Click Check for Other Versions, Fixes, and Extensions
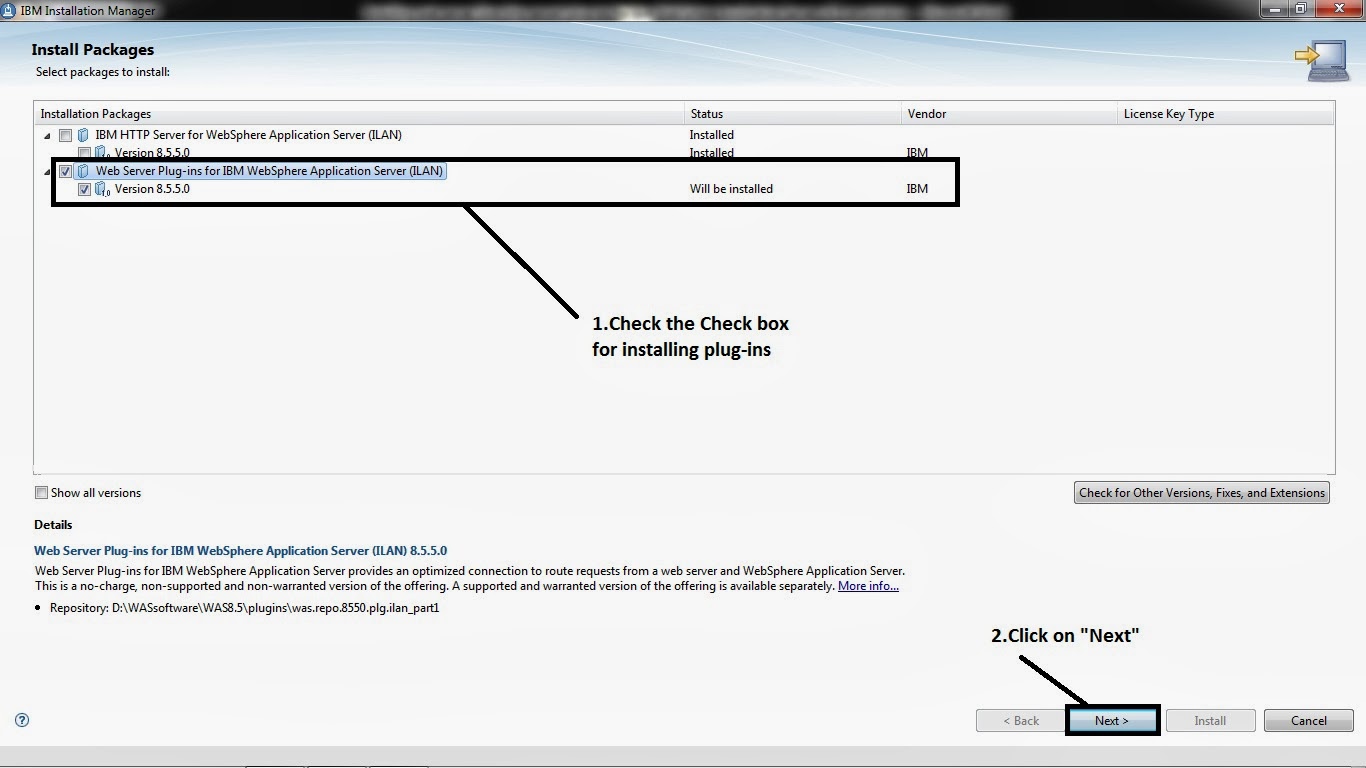 (x=1201, y=492)
